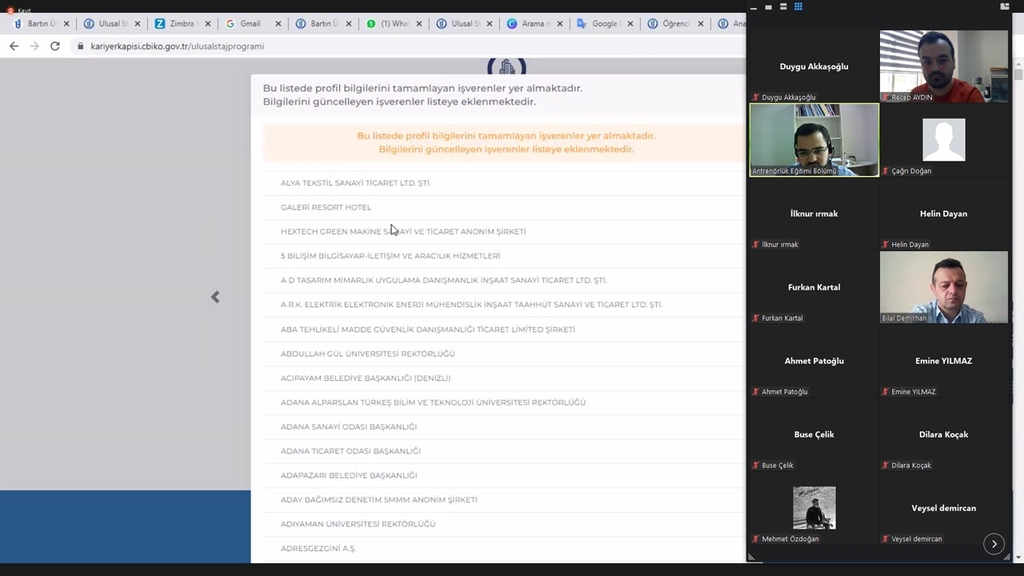
Task: Reload the kariyerkapisi page
Action: (x=55, y=46)
